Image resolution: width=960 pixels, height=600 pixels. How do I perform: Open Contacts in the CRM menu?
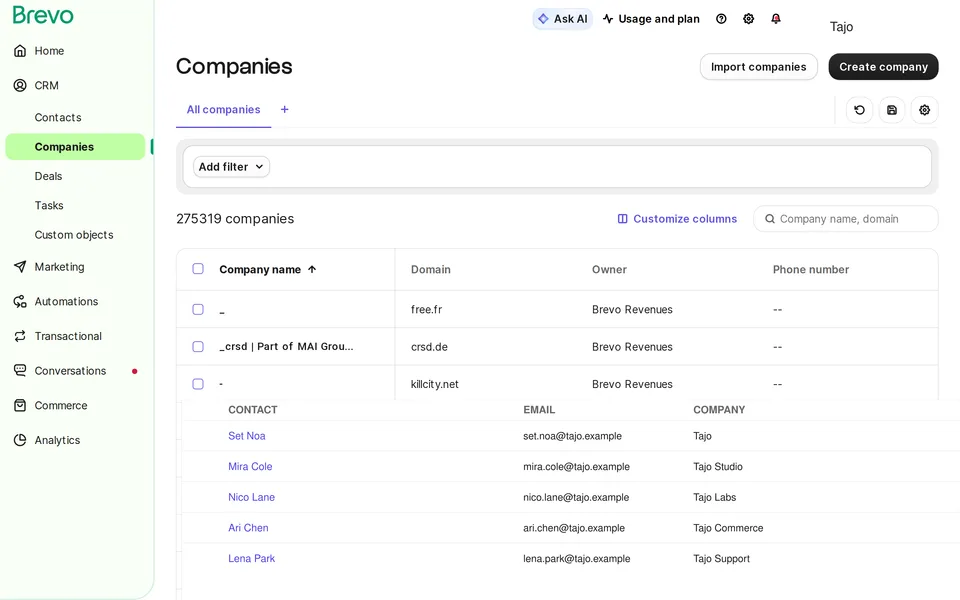(58, 118)
